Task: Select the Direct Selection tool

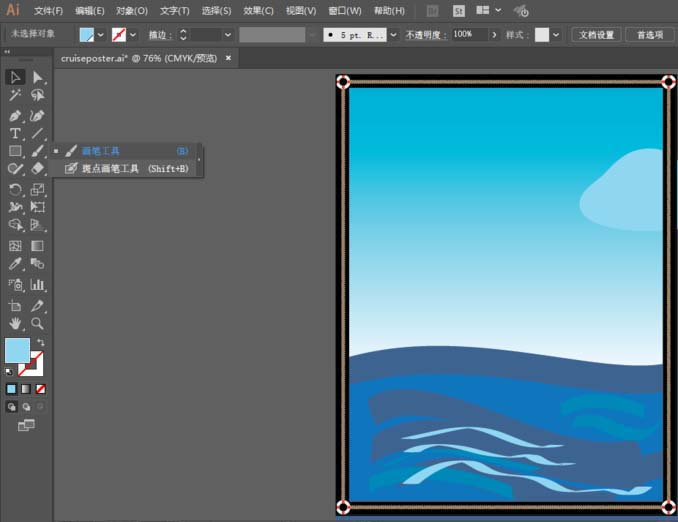Action: pos(37,77)
